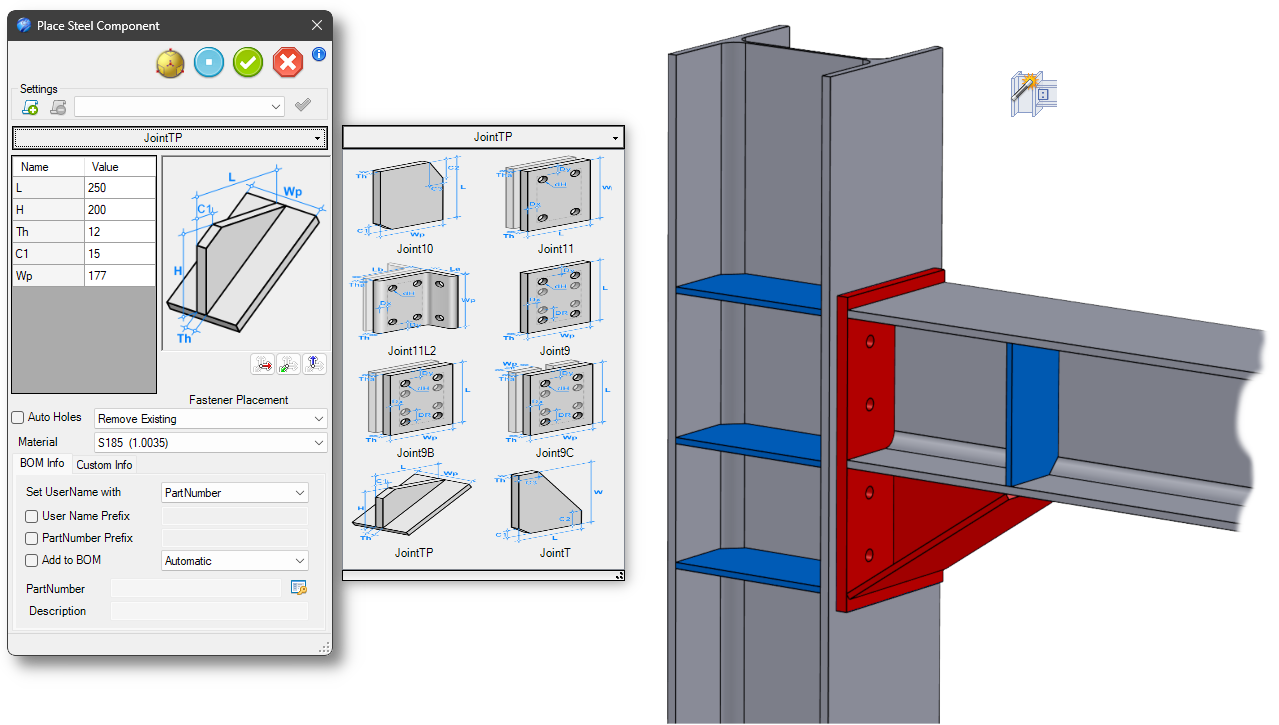This screenshot has height=725, width=1279.
Task: Choose the Joint10 component thumbnail
Action: 414,207
